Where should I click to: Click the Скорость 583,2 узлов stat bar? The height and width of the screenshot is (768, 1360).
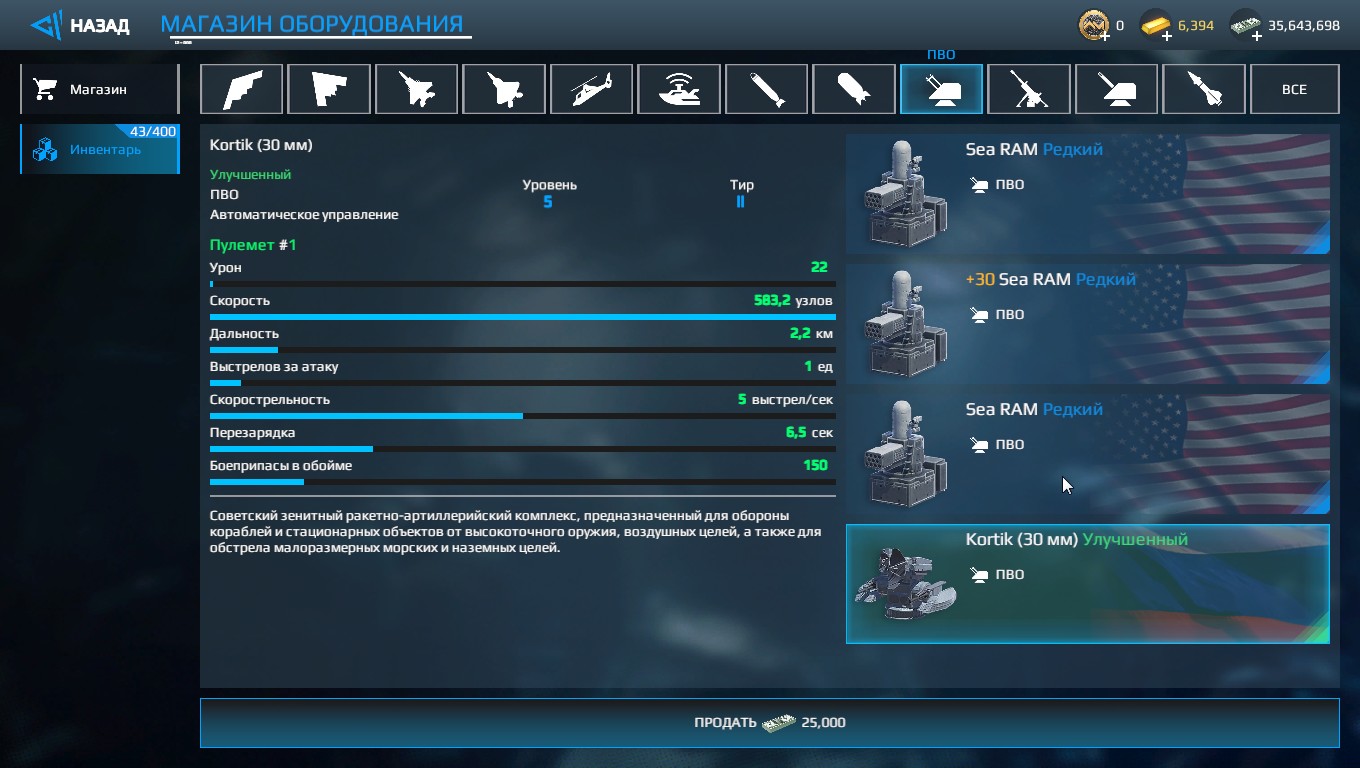click(x=523, y=317)
